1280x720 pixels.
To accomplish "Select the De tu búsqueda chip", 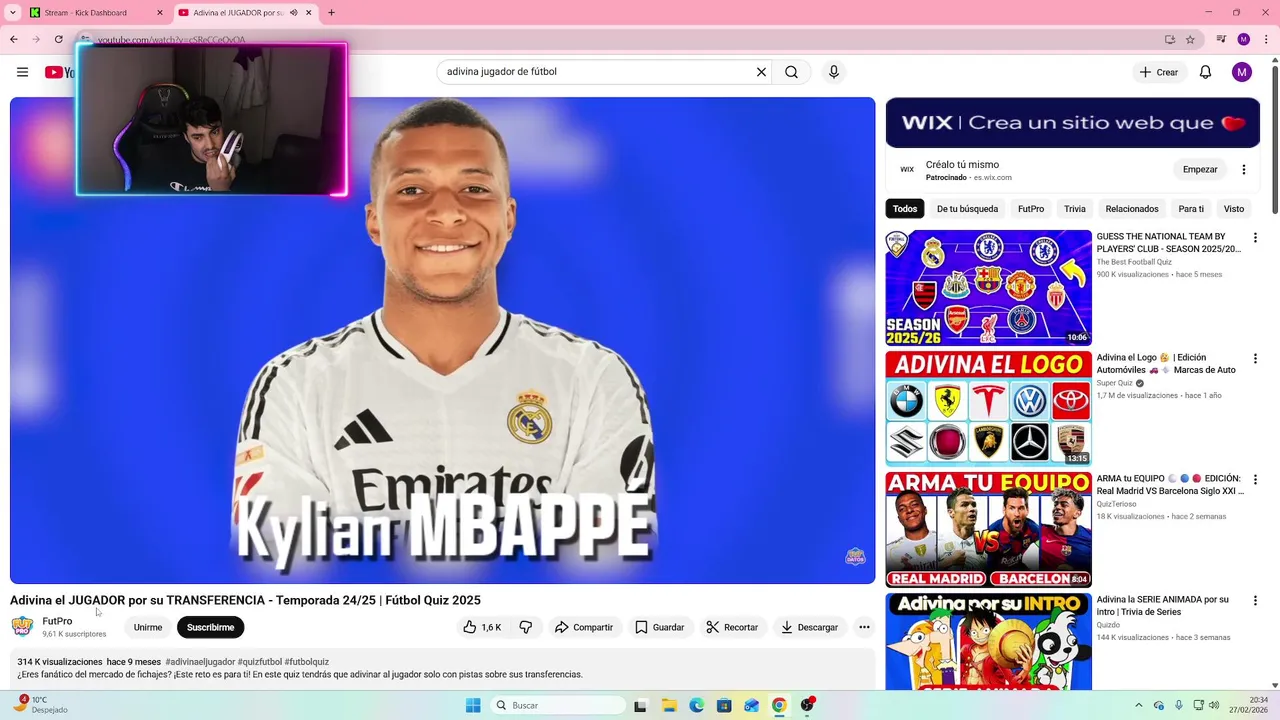I will click(x=967, y=209).
